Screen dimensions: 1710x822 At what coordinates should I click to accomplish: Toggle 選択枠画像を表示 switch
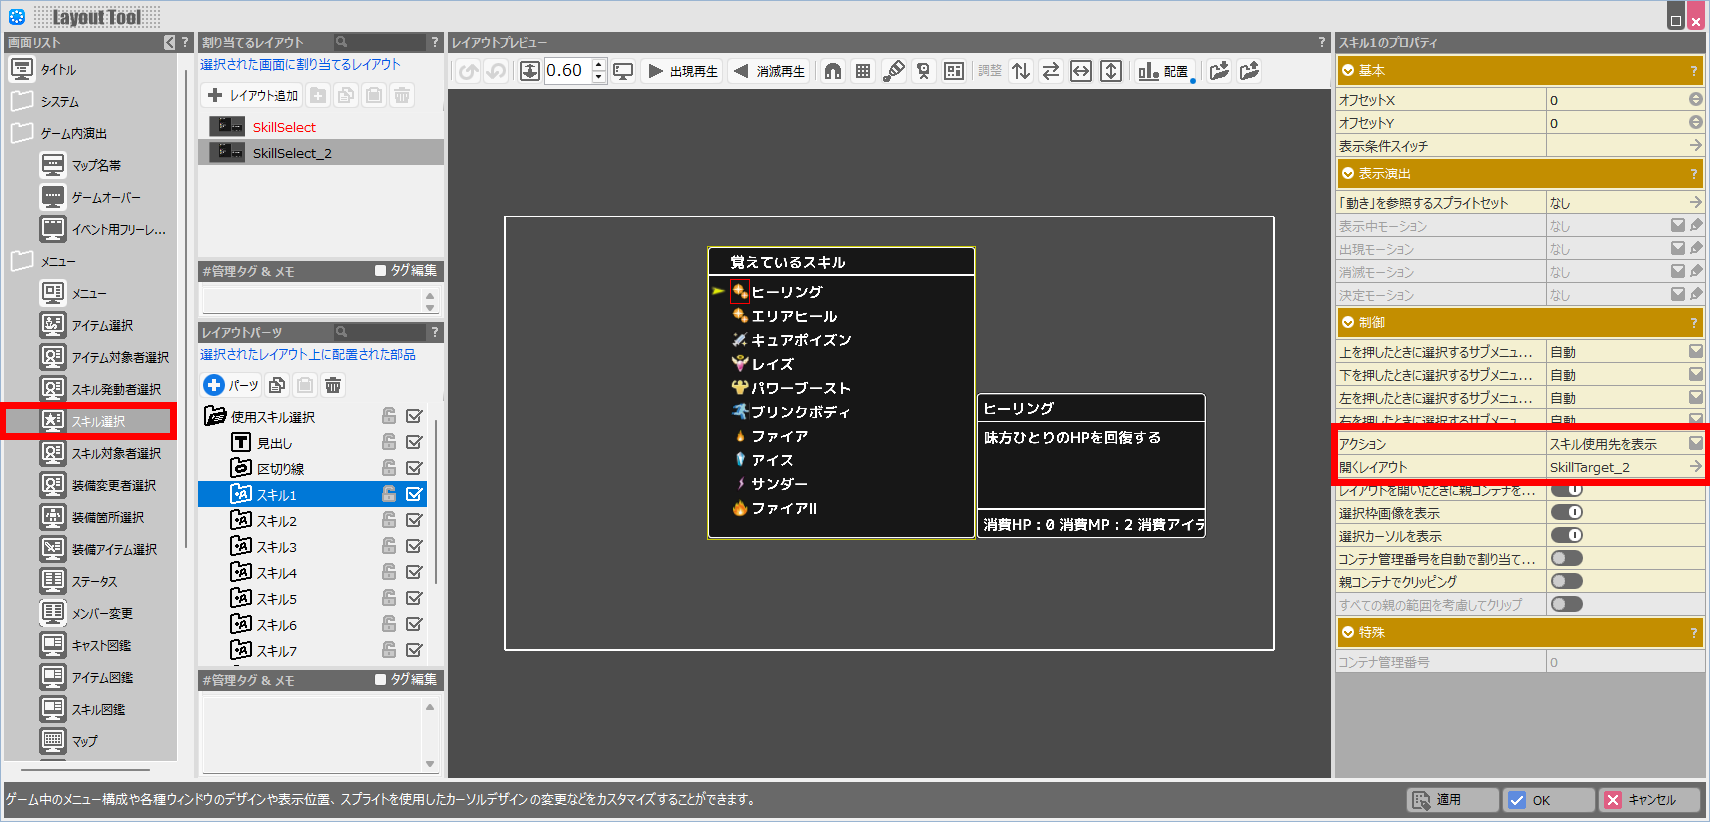(1566, 512)
